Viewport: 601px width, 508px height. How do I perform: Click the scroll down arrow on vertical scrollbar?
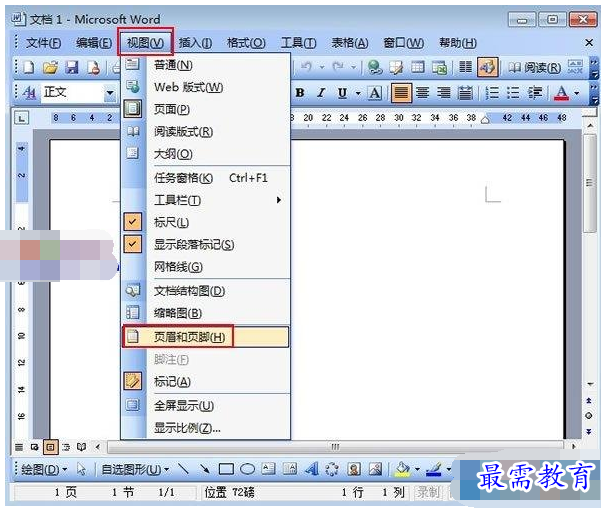590,383
